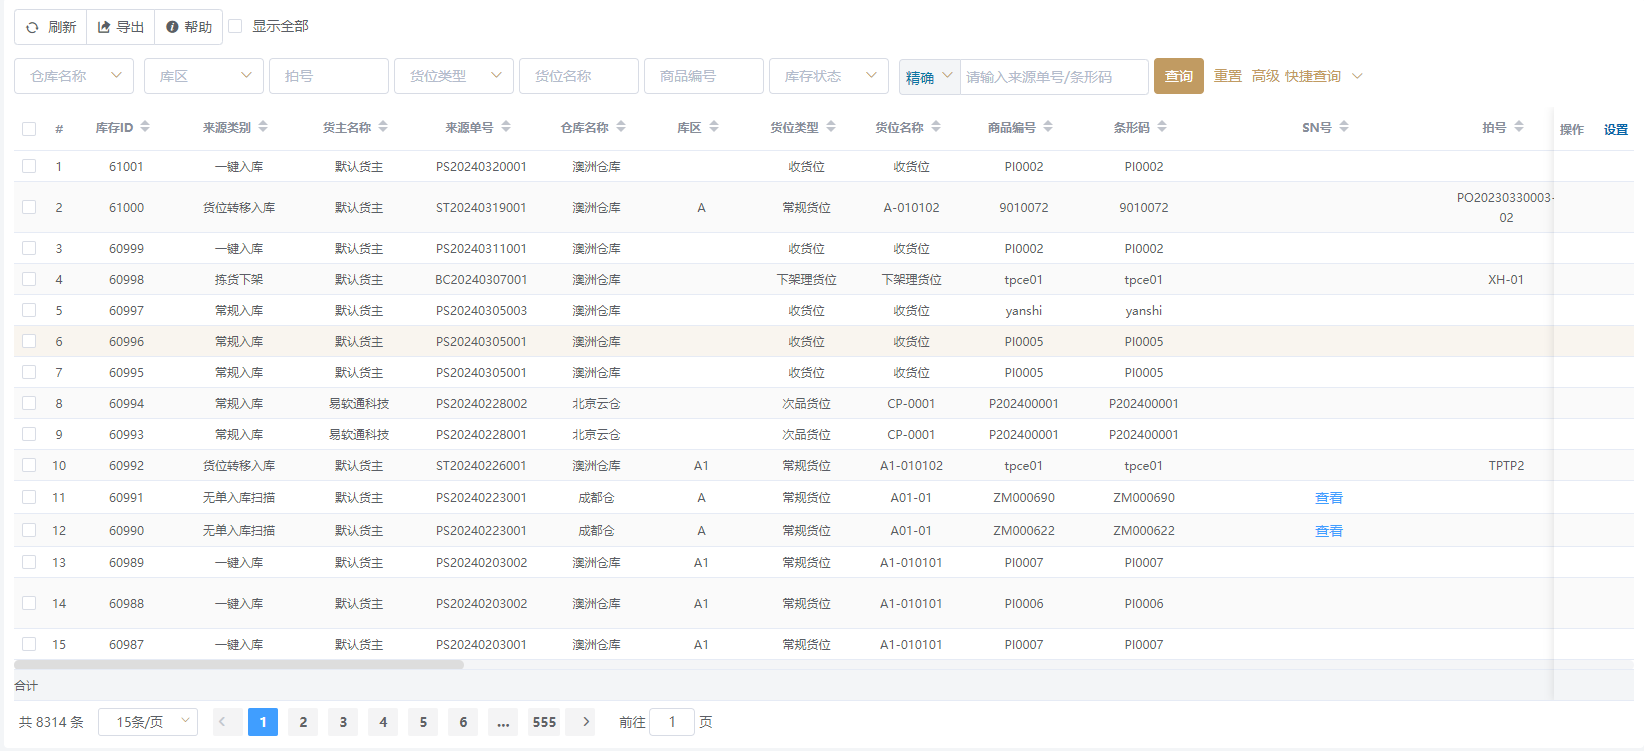Sort by 库区 table header icon

713,127
